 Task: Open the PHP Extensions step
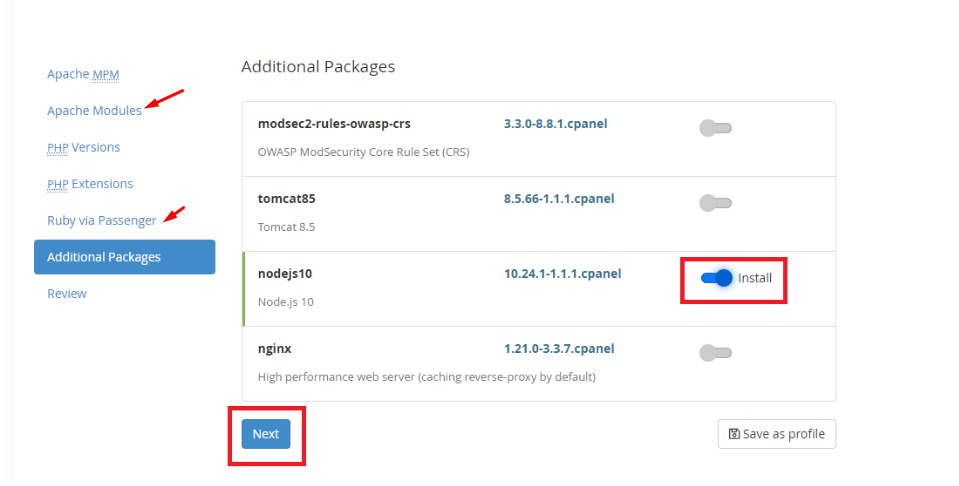tap(90, 184)
